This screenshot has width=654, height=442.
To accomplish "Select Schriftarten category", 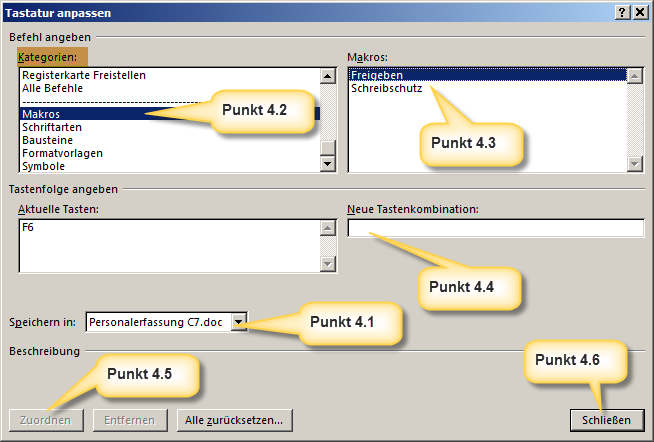I will click(x=52, y=128).
